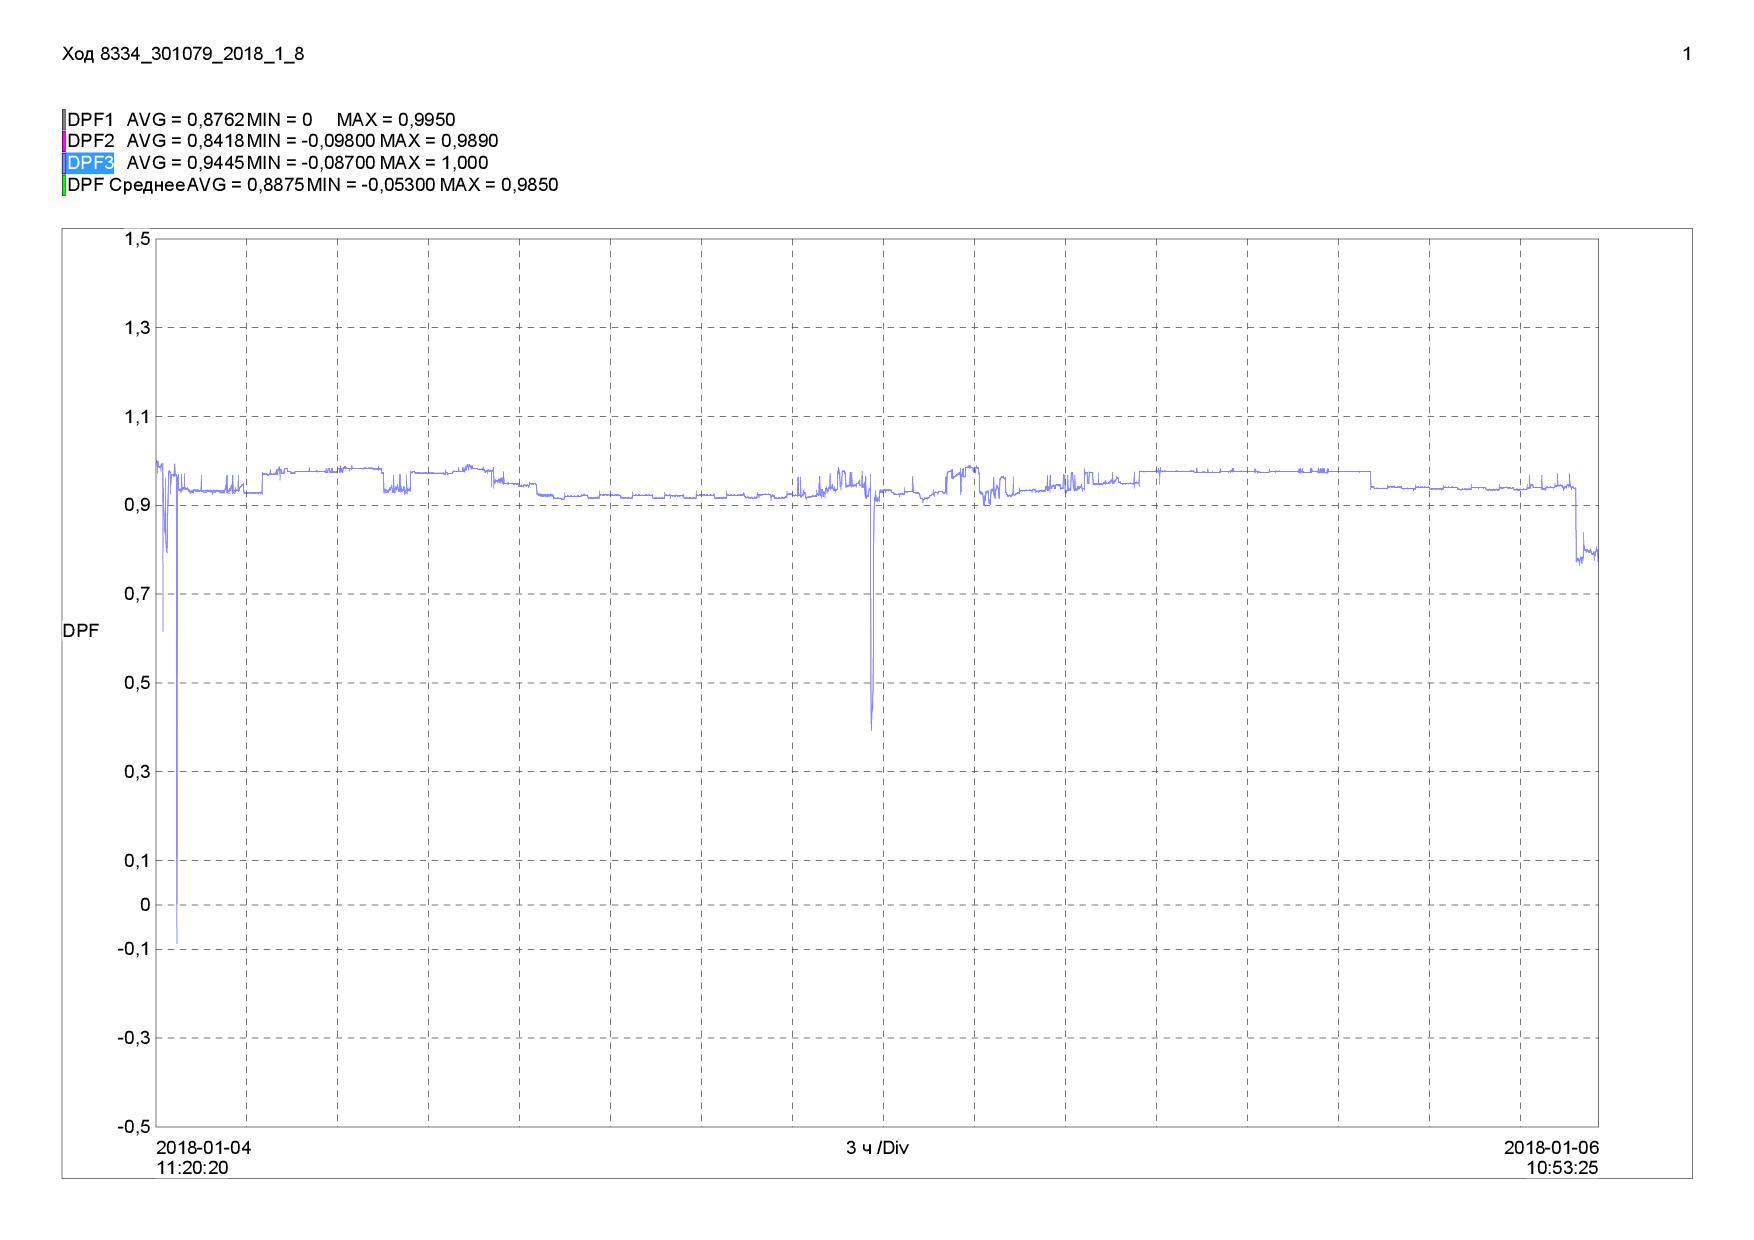
Task: Click the DPF1 AVG = 0,8762 value
Action: 185,120
